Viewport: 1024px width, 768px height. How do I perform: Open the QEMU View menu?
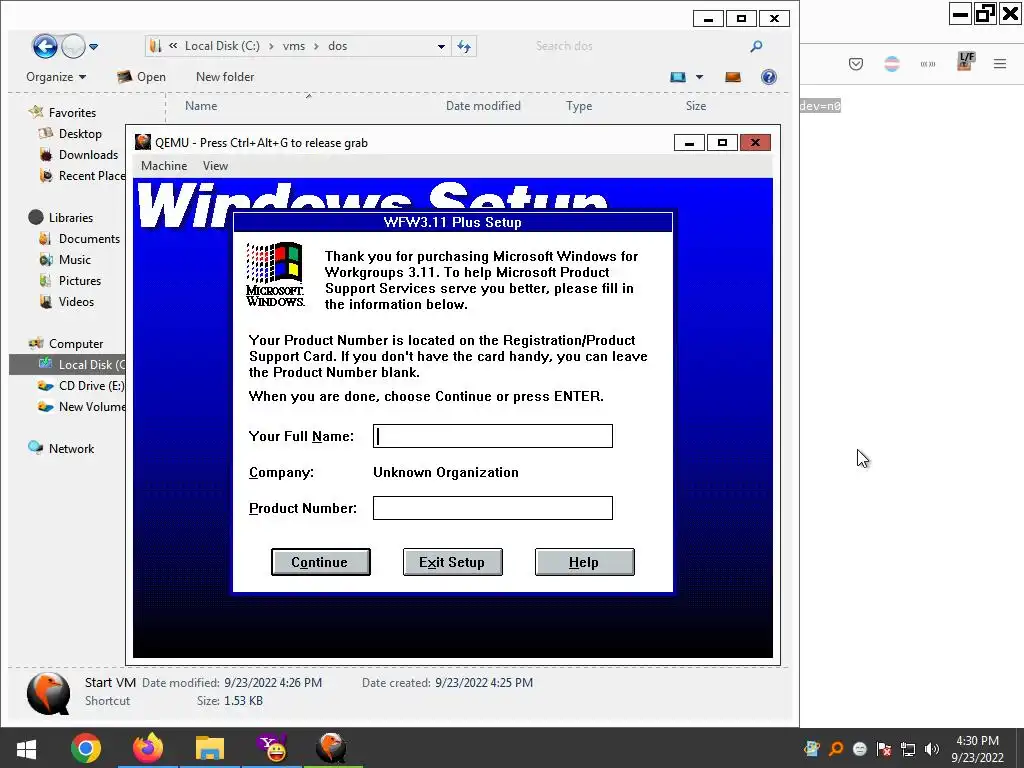click(x=215, y=166)
